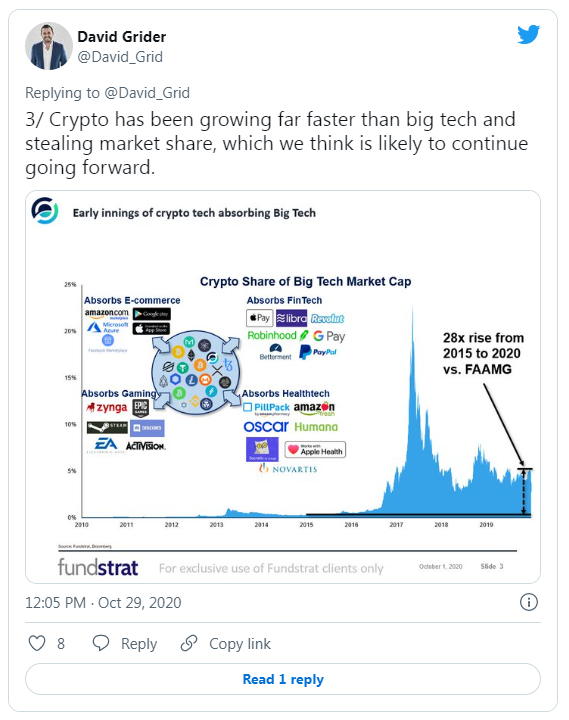Click the Zynga logo in chart
Image resolution: width=569 pixels, height=720 pixels.
point(107,407)
